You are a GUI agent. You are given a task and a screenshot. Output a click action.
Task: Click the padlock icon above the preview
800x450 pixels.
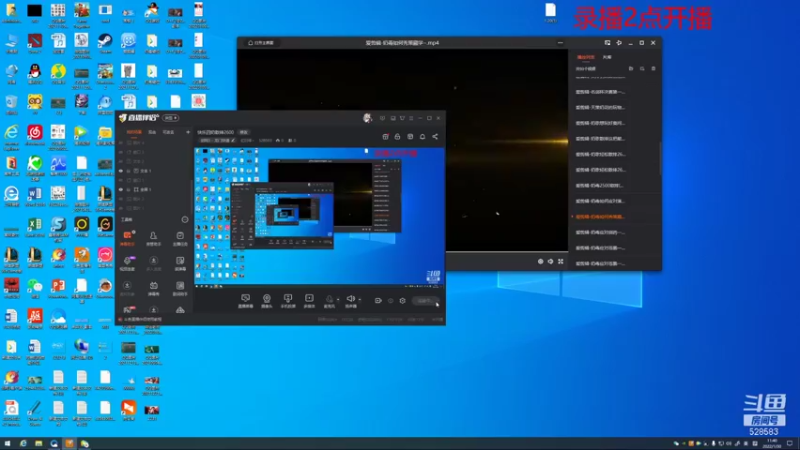click(397, 137)
